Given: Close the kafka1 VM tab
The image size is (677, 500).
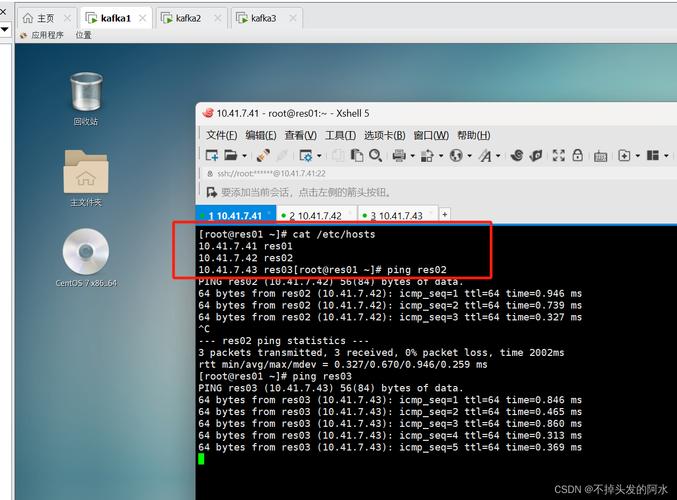Looking at the screenshot, I should coord(142,18).
